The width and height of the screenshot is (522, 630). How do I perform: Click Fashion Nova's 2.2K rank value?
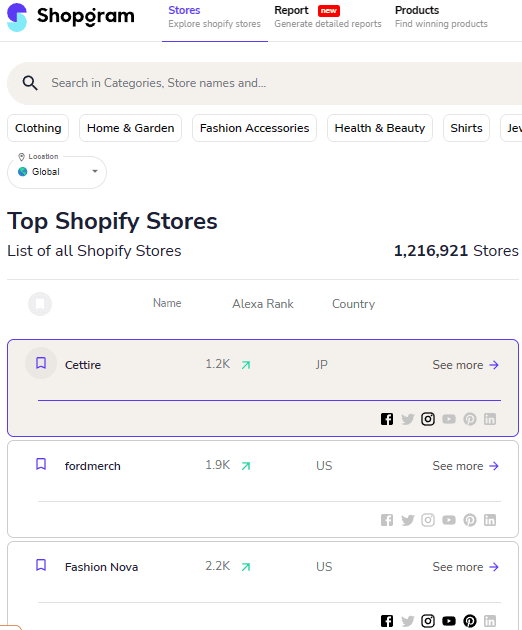click(217, 566)
